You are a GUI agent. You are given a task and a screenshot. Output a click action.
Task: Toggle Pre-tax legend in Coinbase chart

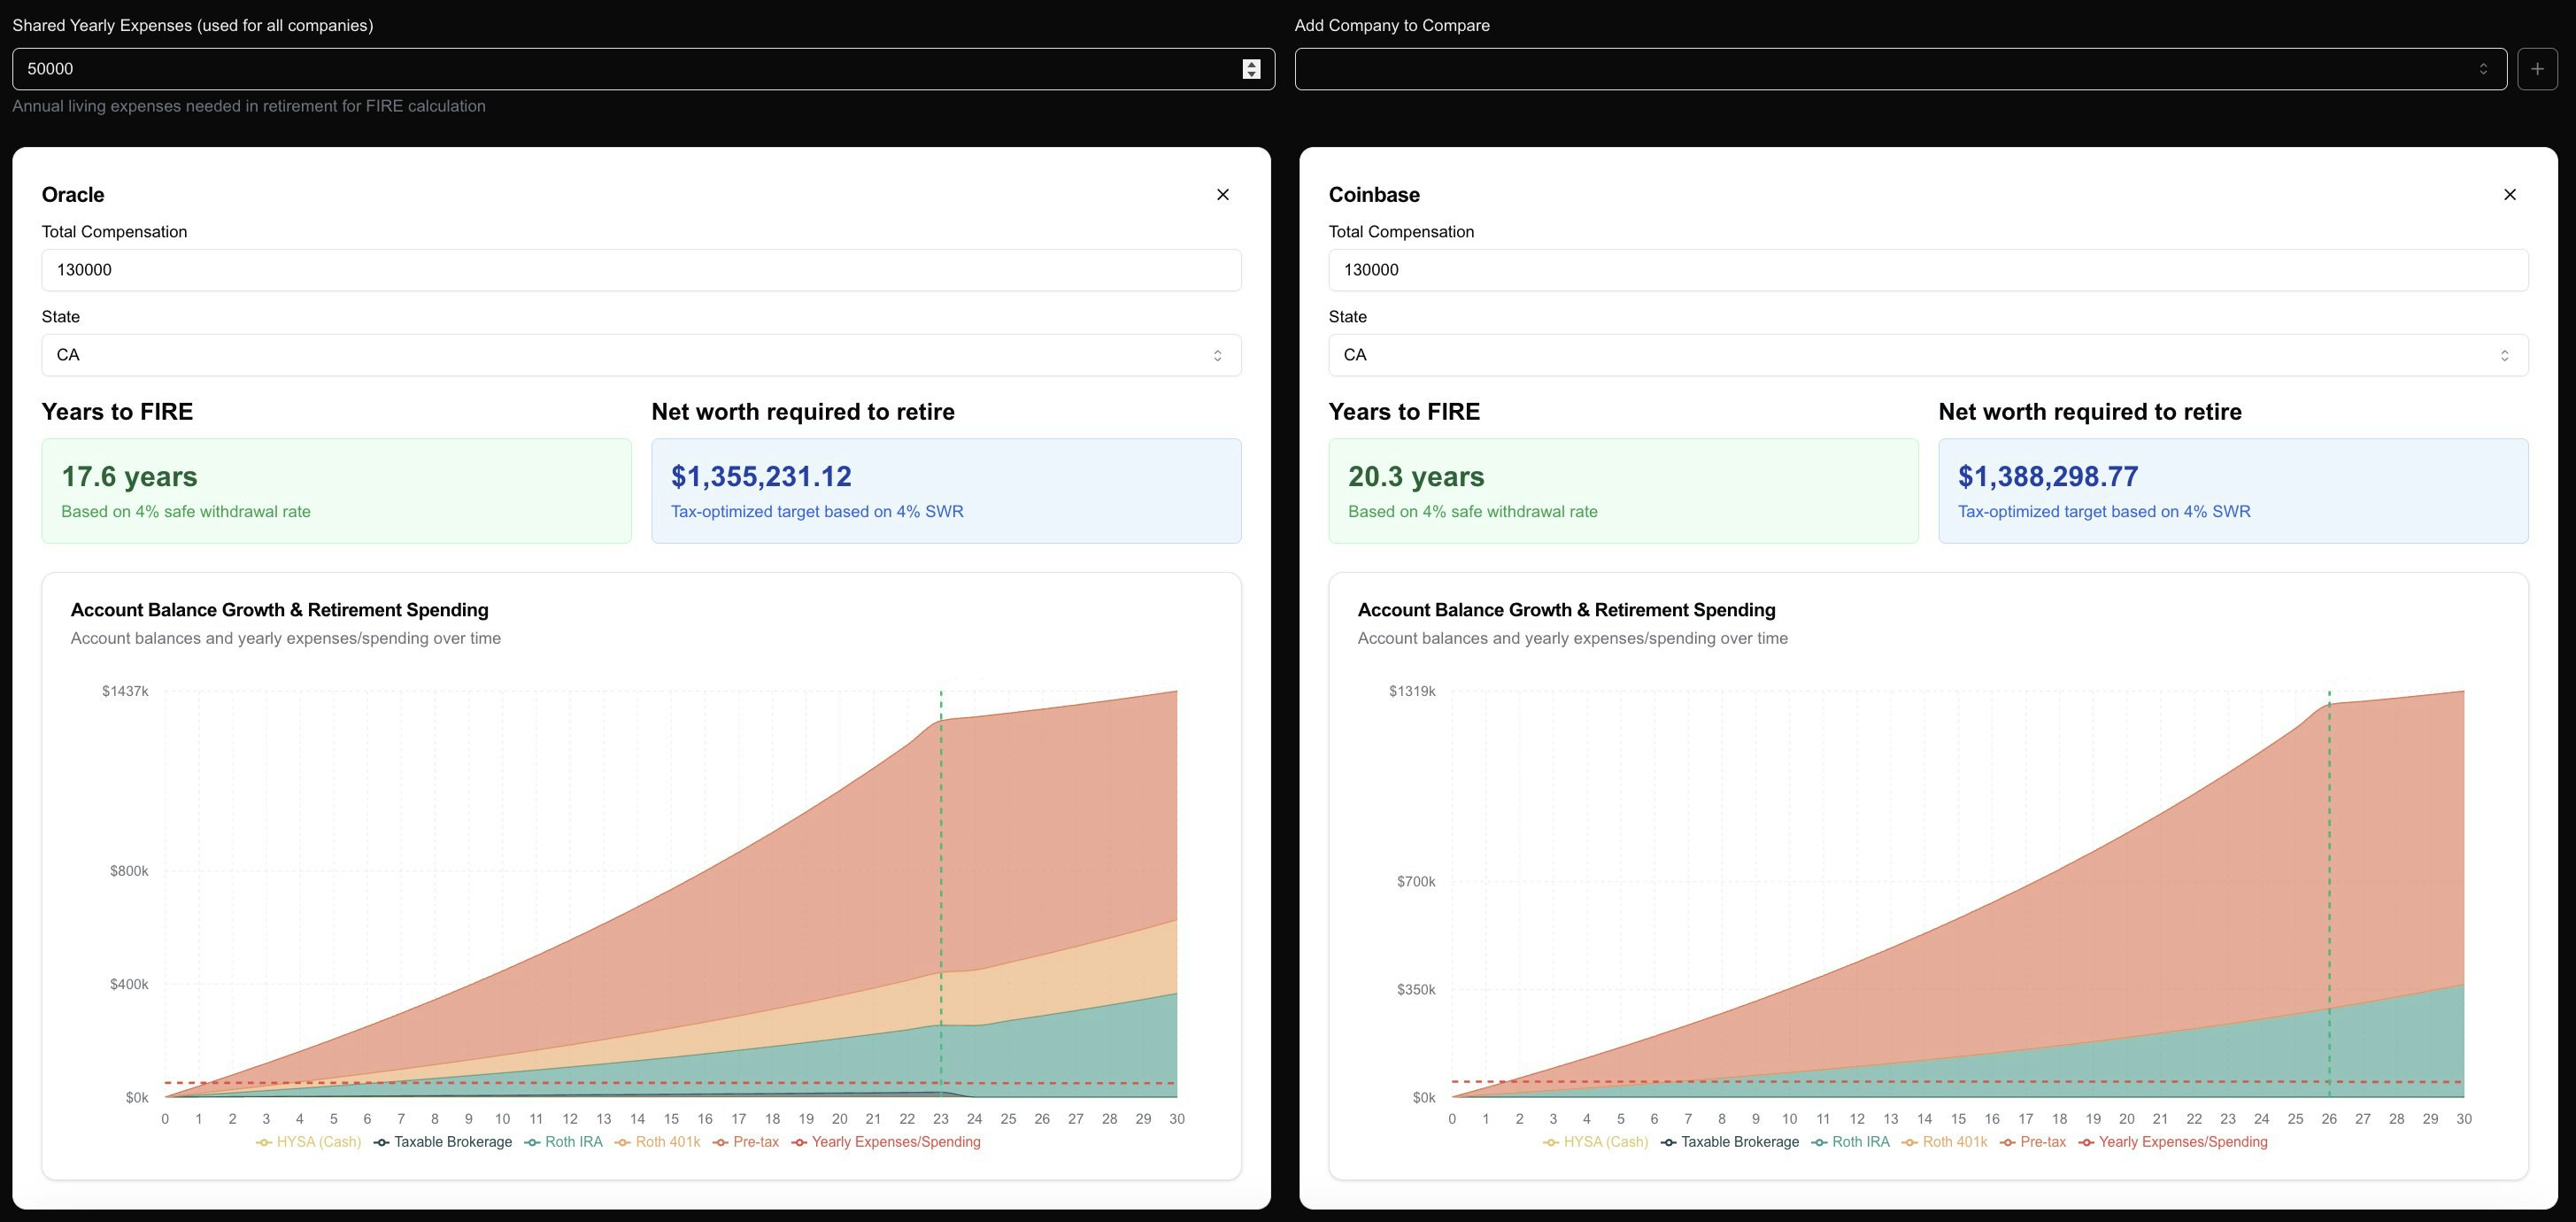click(2032, 1142)
